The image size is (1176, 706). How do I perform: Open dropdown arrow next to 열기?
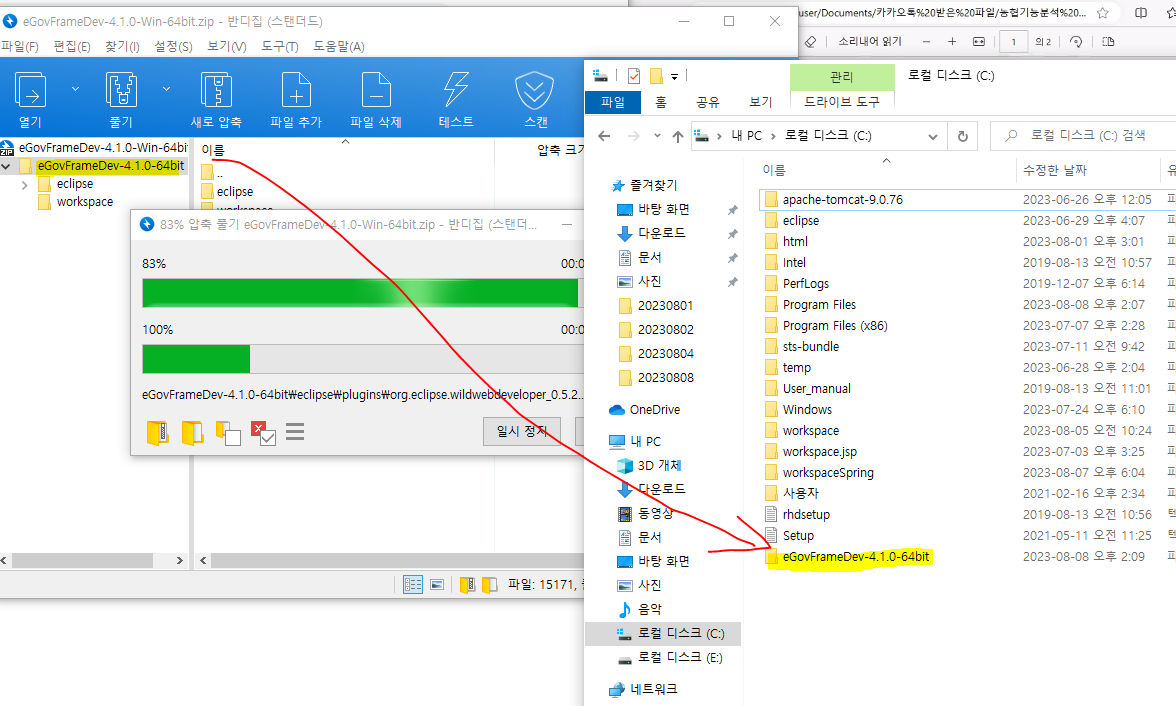(x=75, y=89)
